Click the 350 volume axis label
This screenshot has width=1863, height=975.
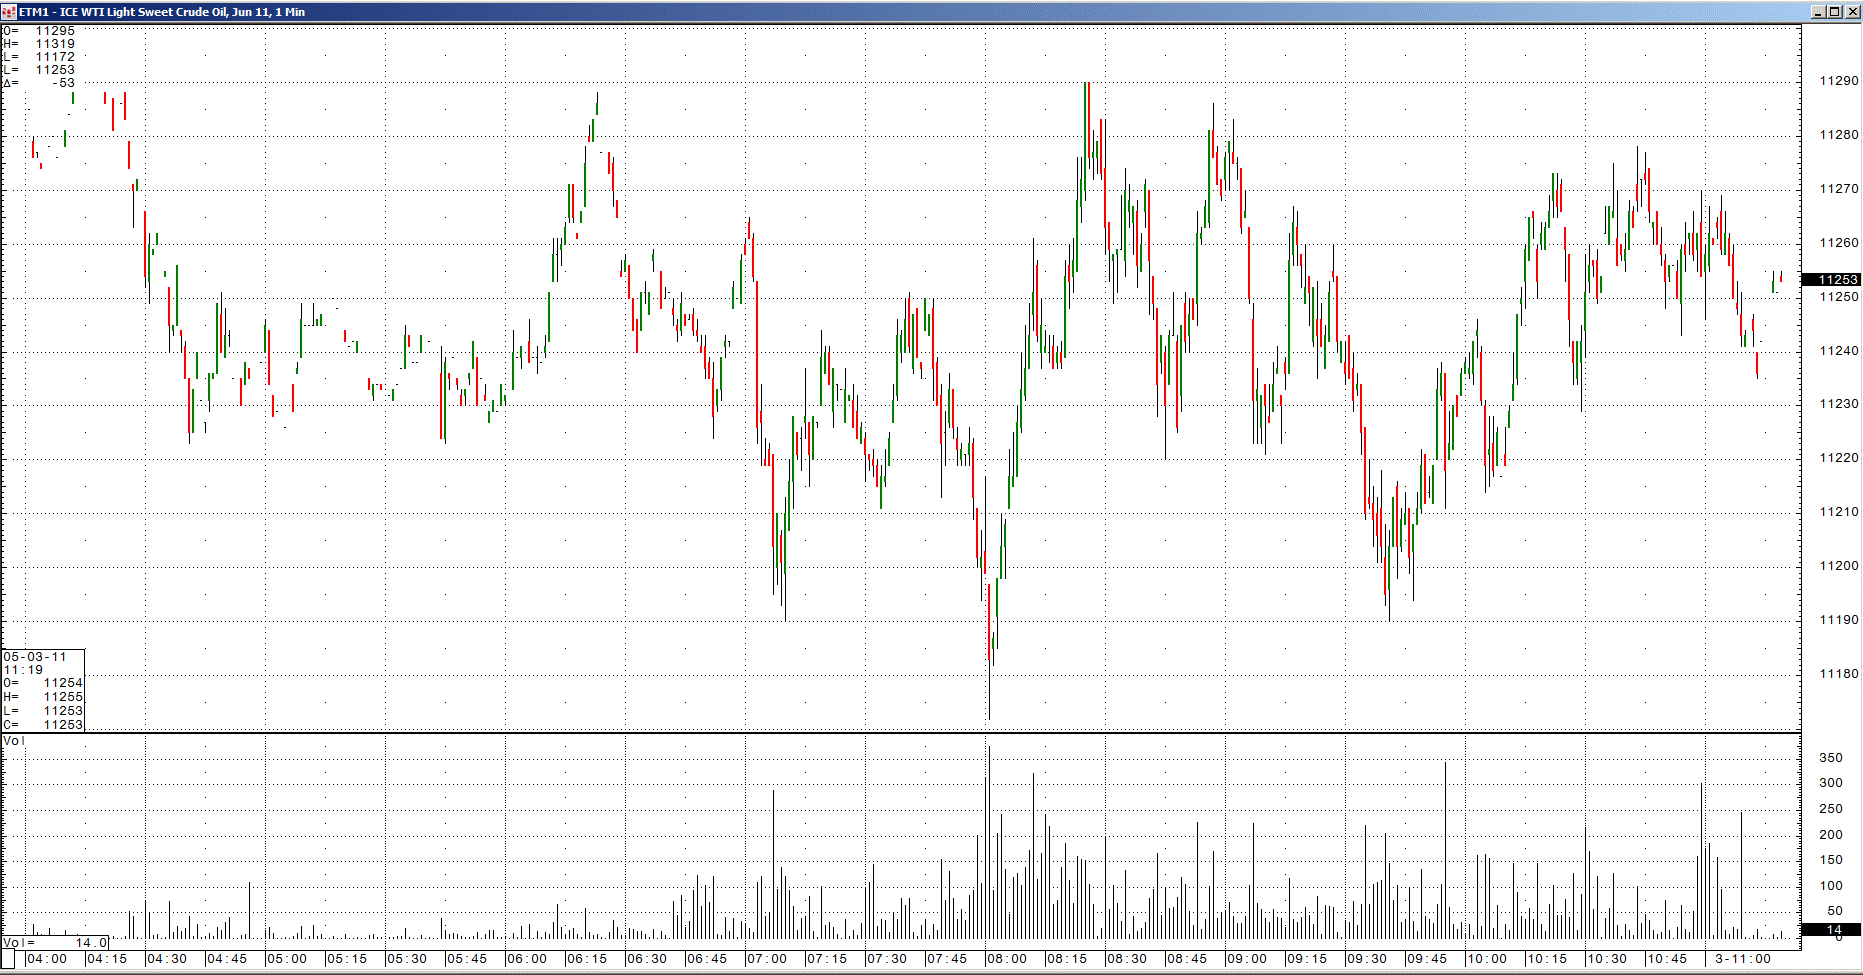[1831, 758]
